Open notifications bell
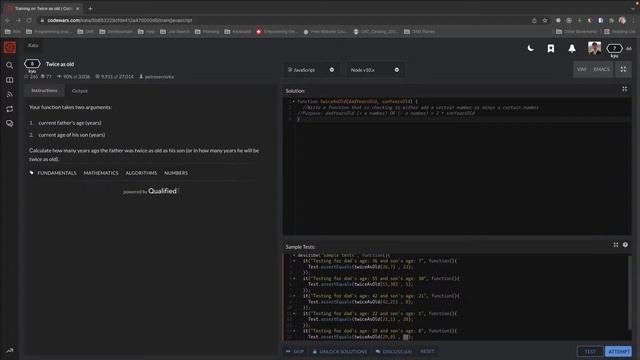The height and width of the screenshot is (360, 640). (572, 49)
